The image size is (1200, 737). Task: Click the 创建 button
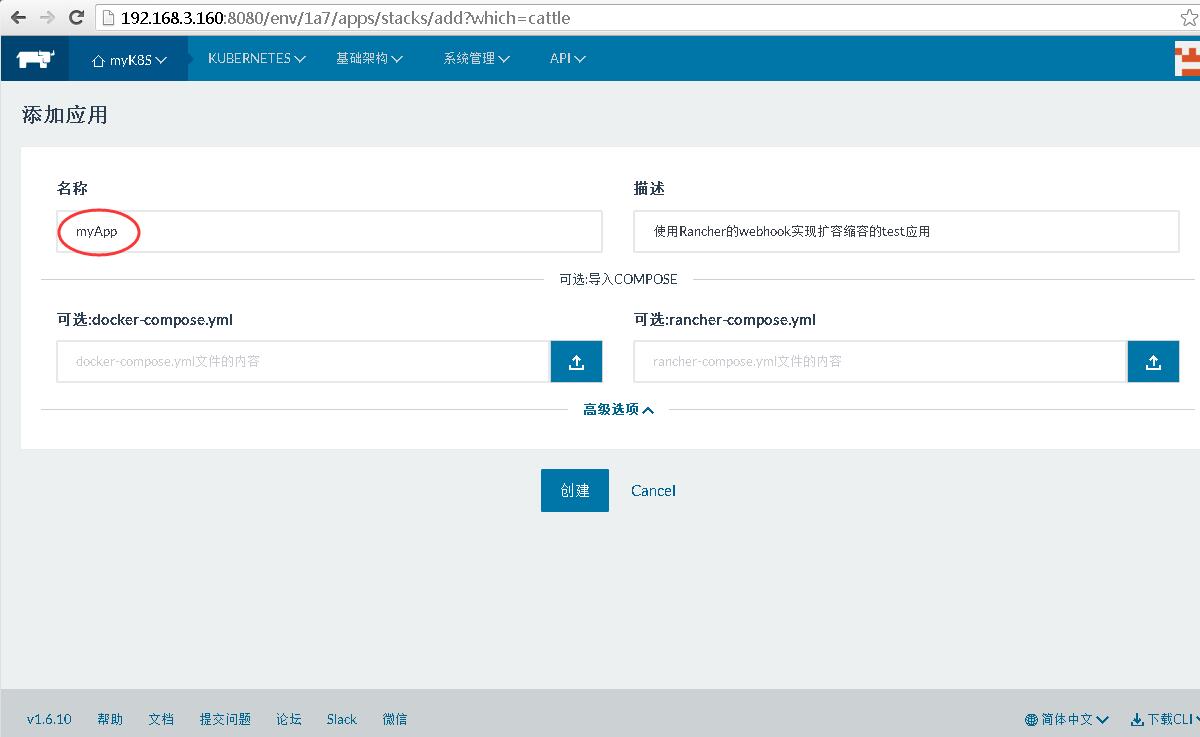click(x=575, y=490)
